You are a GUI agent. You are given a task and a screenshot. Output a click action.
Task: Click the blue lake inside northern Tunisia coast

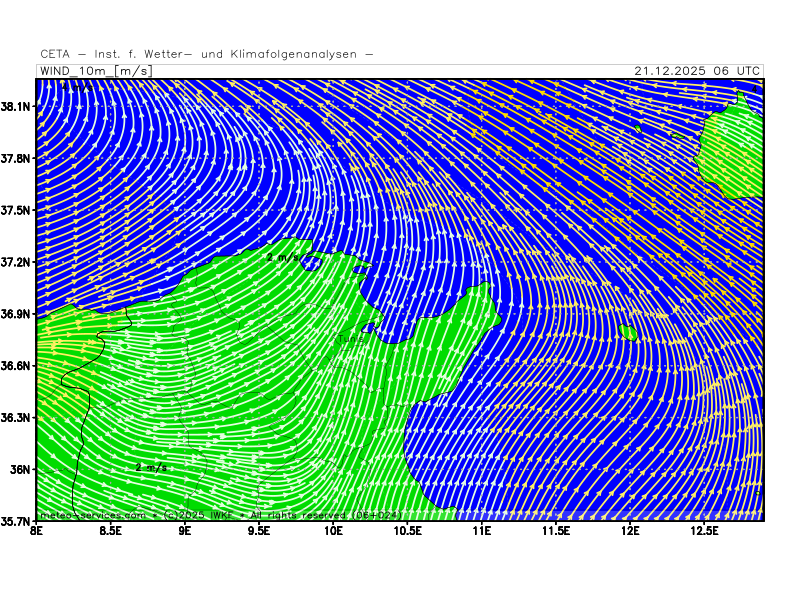[311, 264]
